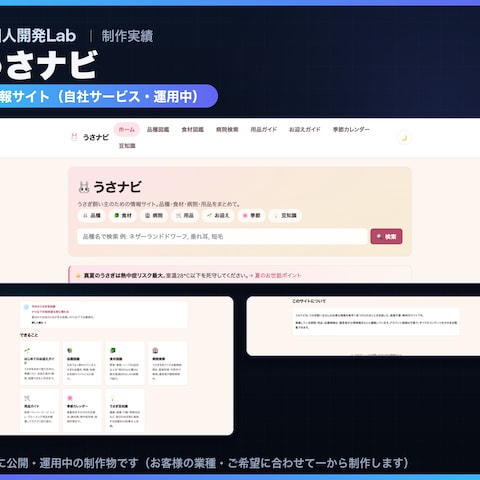This screenshot has width=480, height=480.
Task: Click the green leaf icon on 食材図鑑 card
Action: (x=113, y=350)
